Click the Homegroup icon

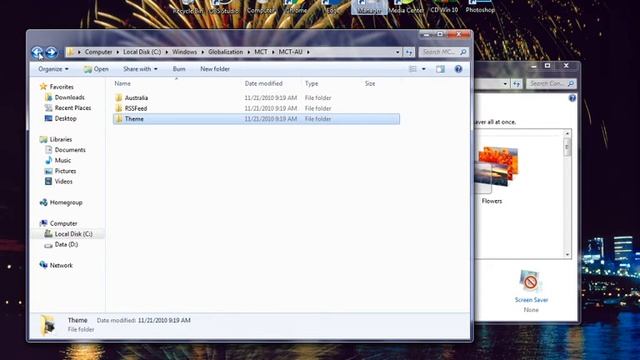pos(43,202)
